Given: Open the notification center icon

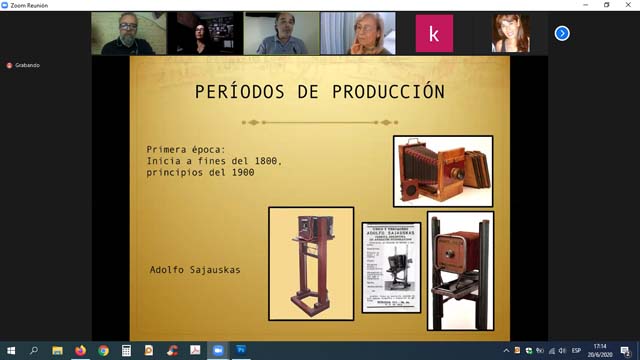Looking at the screenshot, I should coord(625,351).
